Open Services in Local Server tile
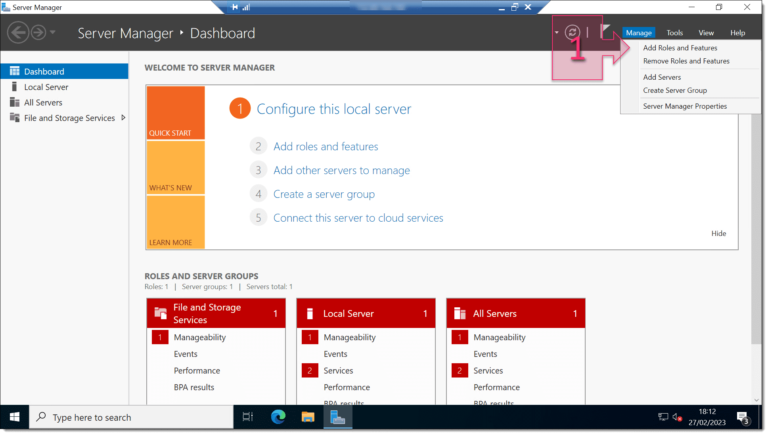Viewport: 768px width, 435px height. tap(338, 371)
